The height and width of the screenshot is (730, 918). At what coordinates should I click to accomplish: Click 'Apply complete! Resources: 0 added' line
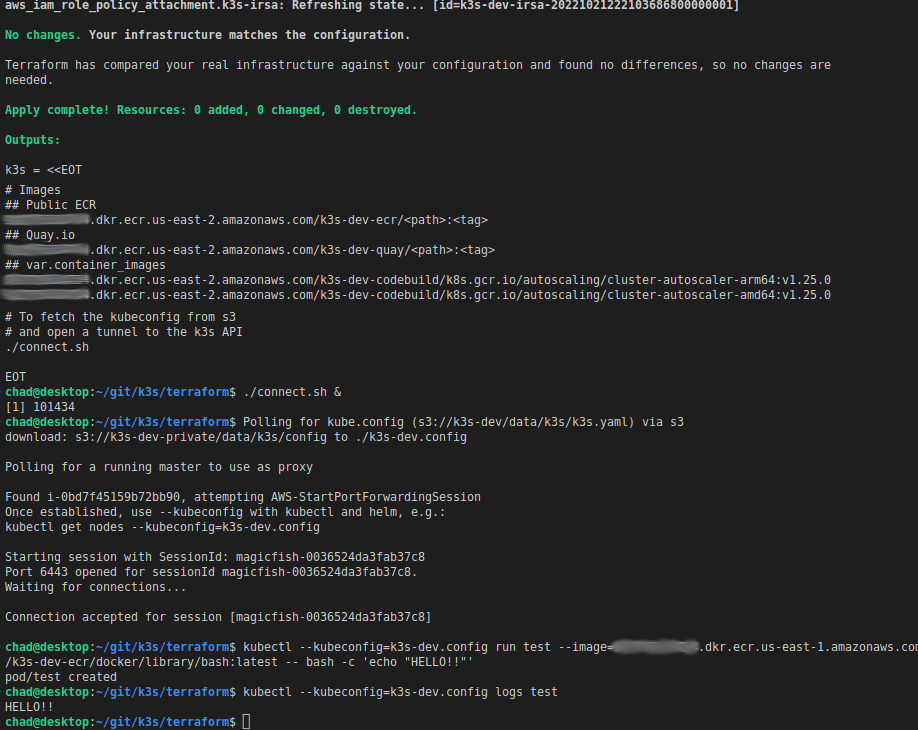pos(211,110)
